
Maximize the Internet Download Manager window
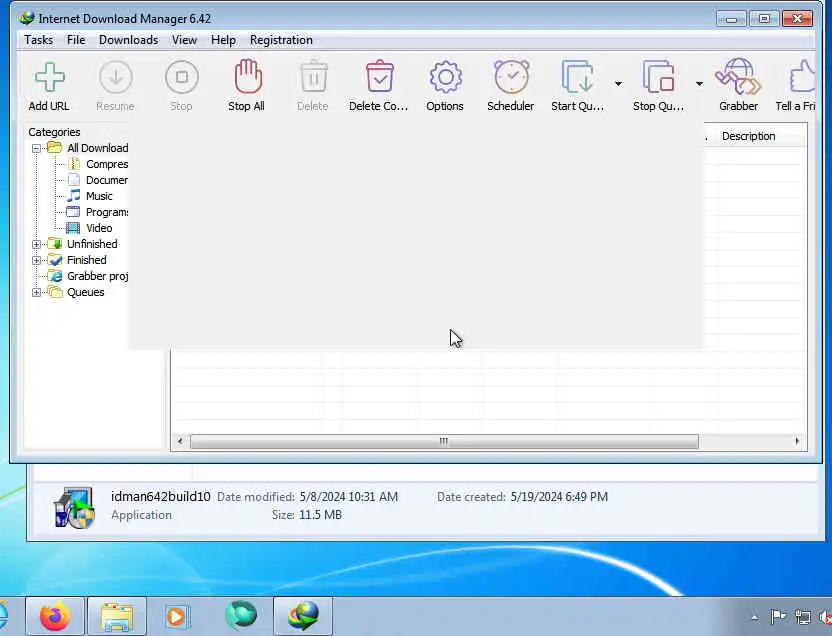tap(764, 19)
